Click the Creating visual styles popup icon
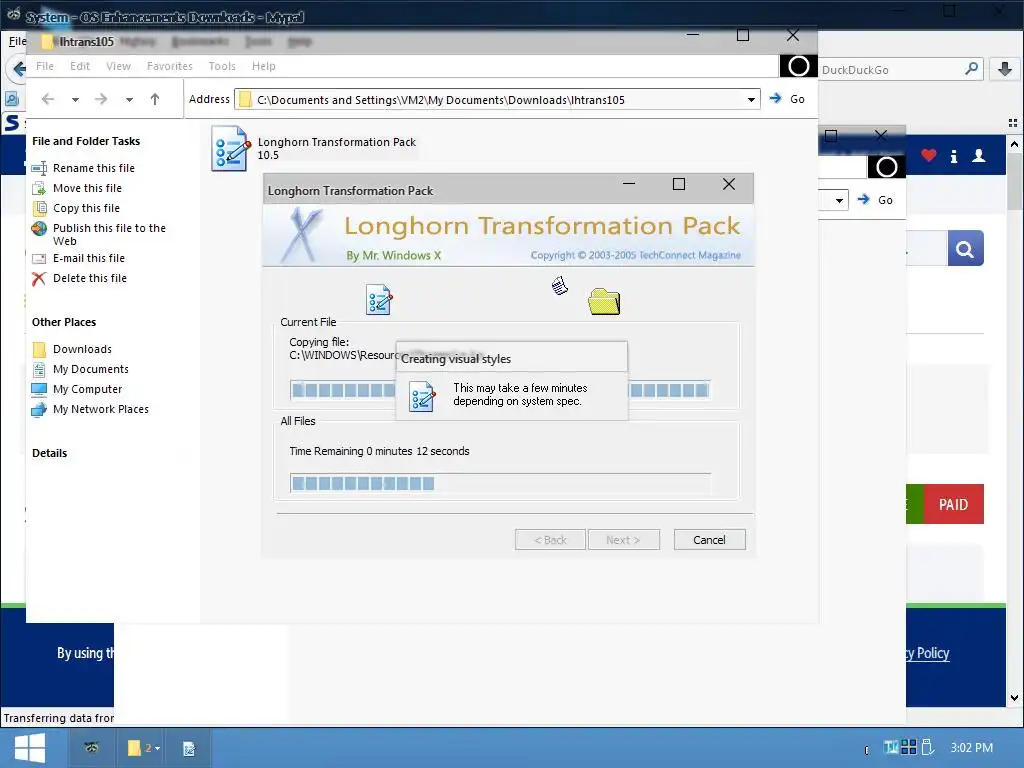 click(x=422, y=396)
